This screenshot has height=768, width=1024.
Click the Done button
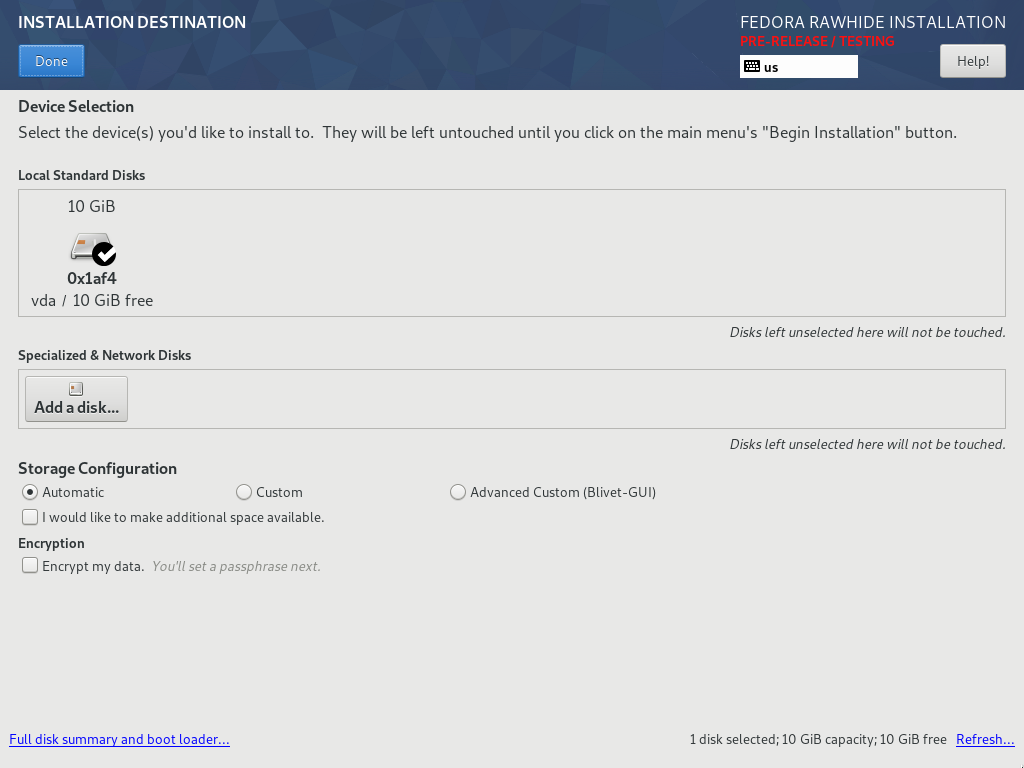coord(52,61)
